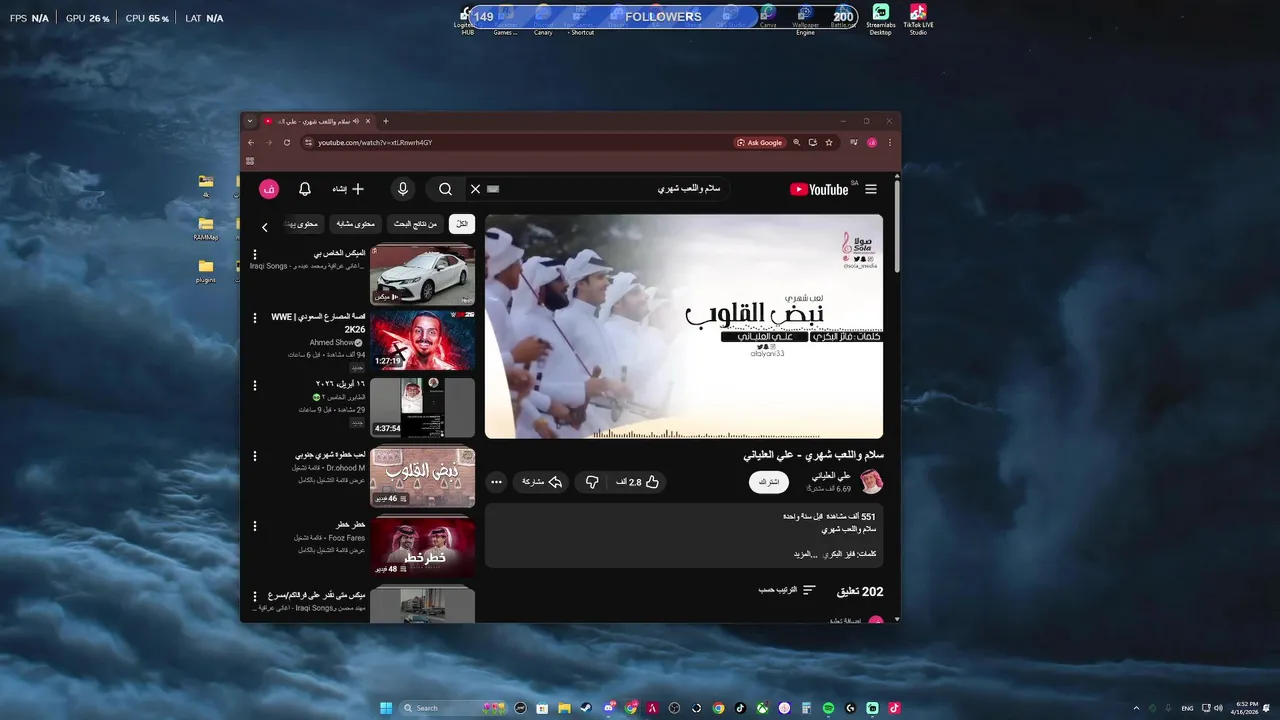Image resolution: width=1280 pixels, height=720 pixels.
Task: Click the YouTube search magnifier button
Action: tap(446, 189)
